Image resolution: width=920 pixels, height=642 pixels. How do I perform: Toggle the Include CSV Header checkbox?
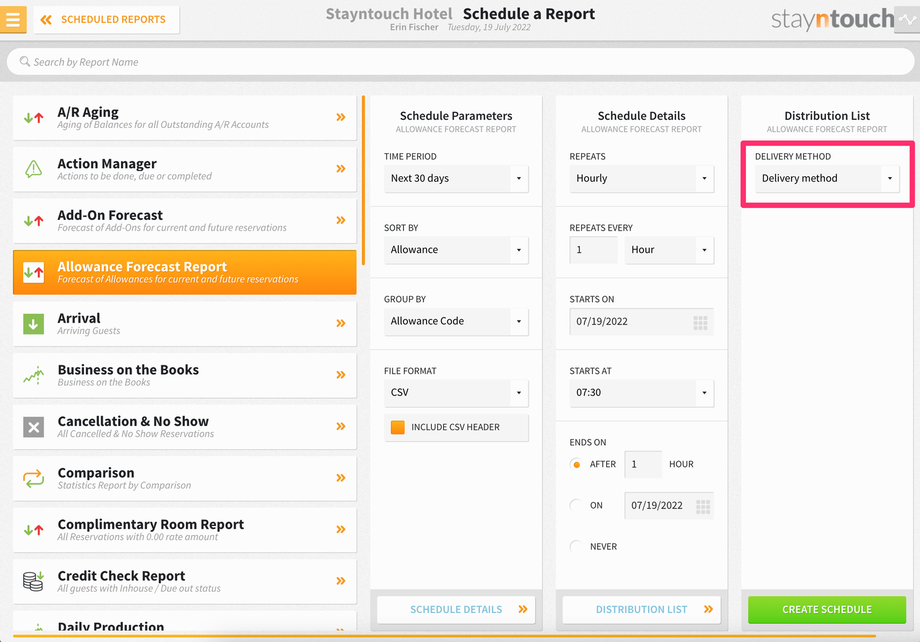398,427
